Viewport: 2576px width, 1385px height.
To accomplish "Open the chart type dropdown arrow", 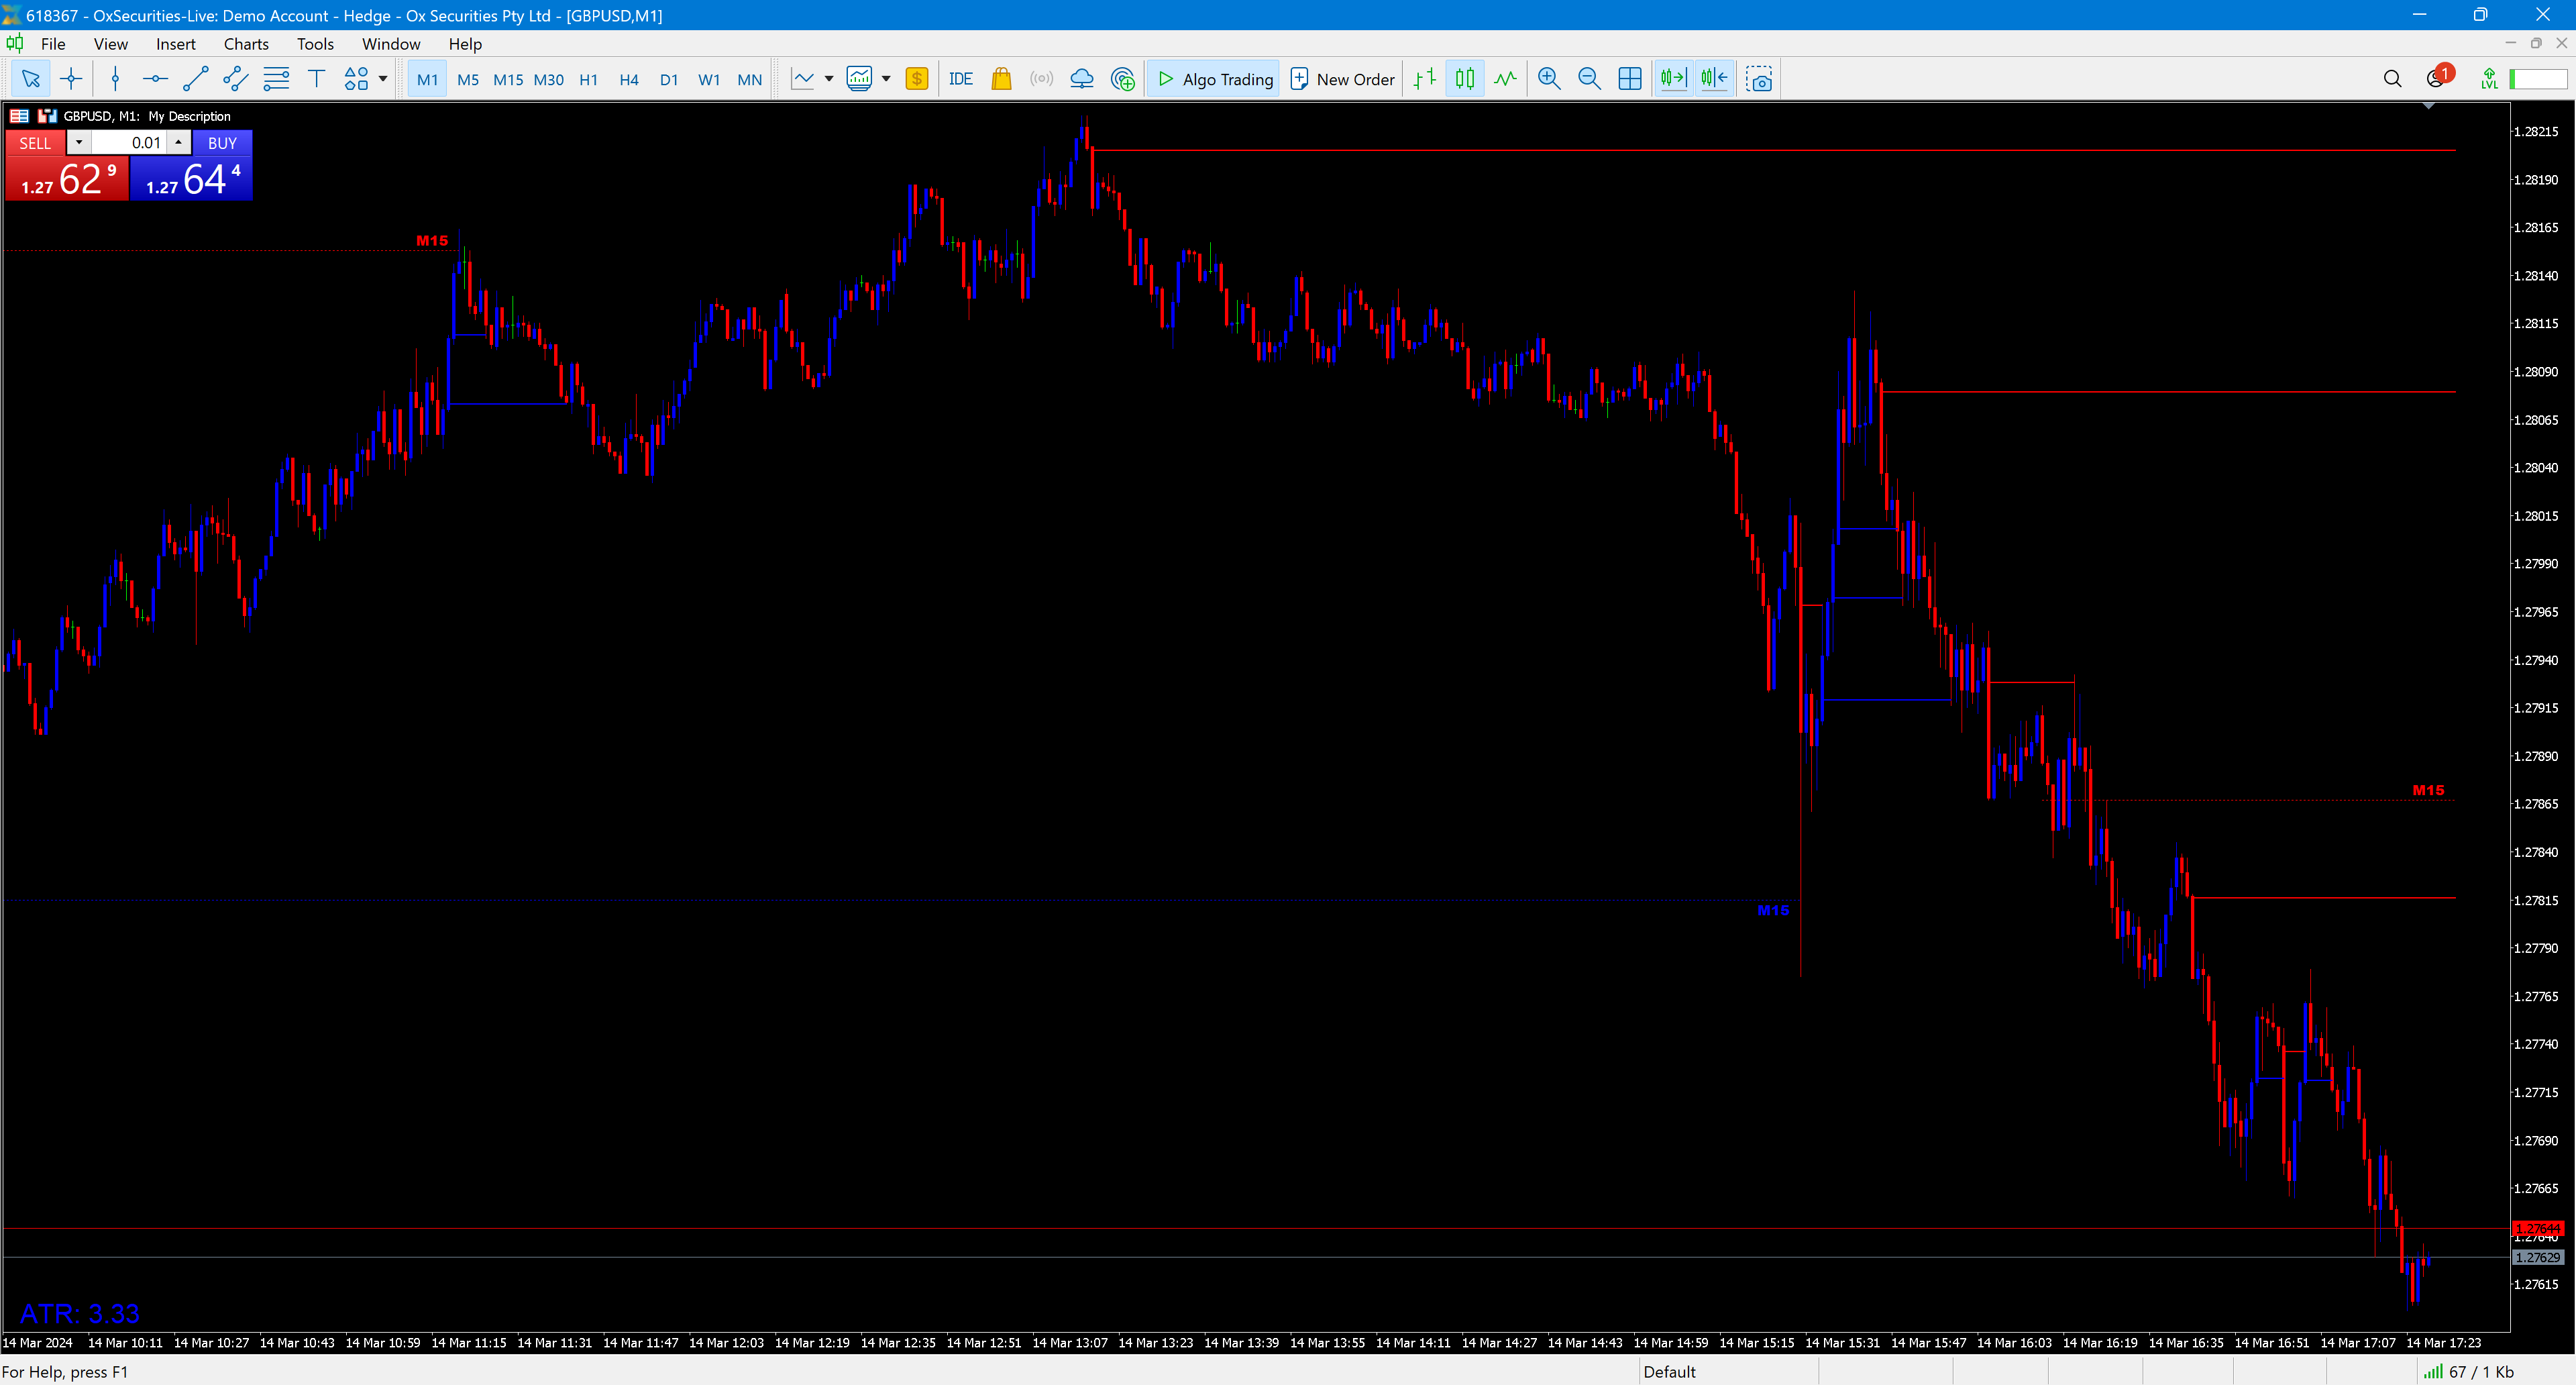I will tap(829, 79).
